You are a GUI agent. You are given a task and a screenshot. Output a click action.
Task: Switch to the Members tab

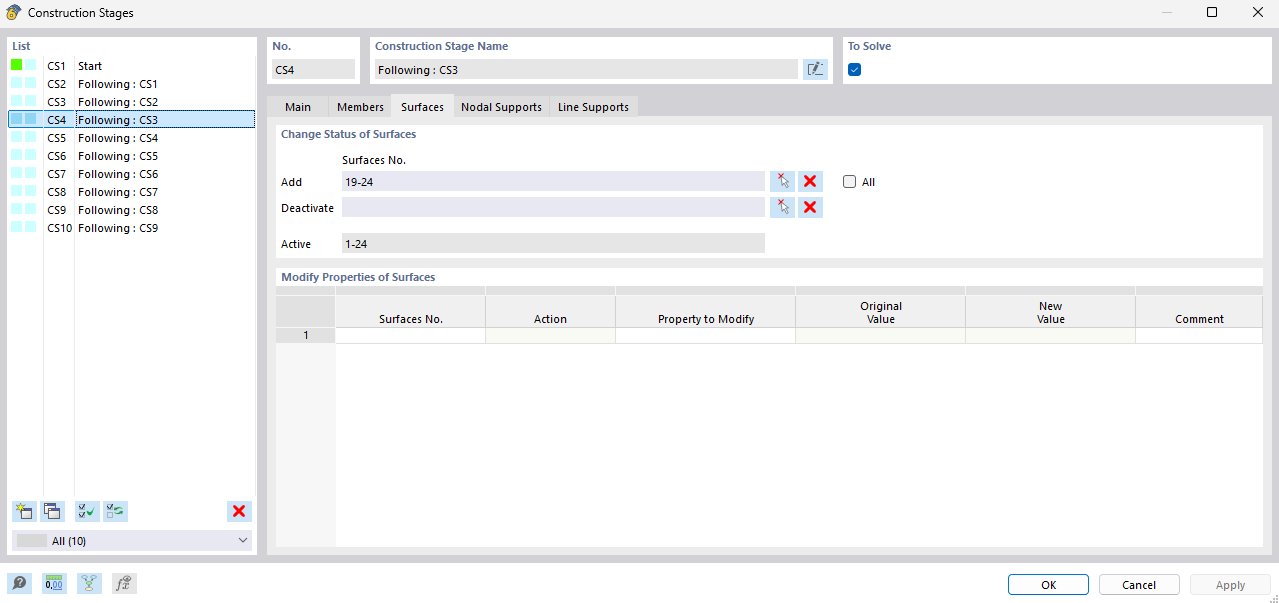pos(359,106)
